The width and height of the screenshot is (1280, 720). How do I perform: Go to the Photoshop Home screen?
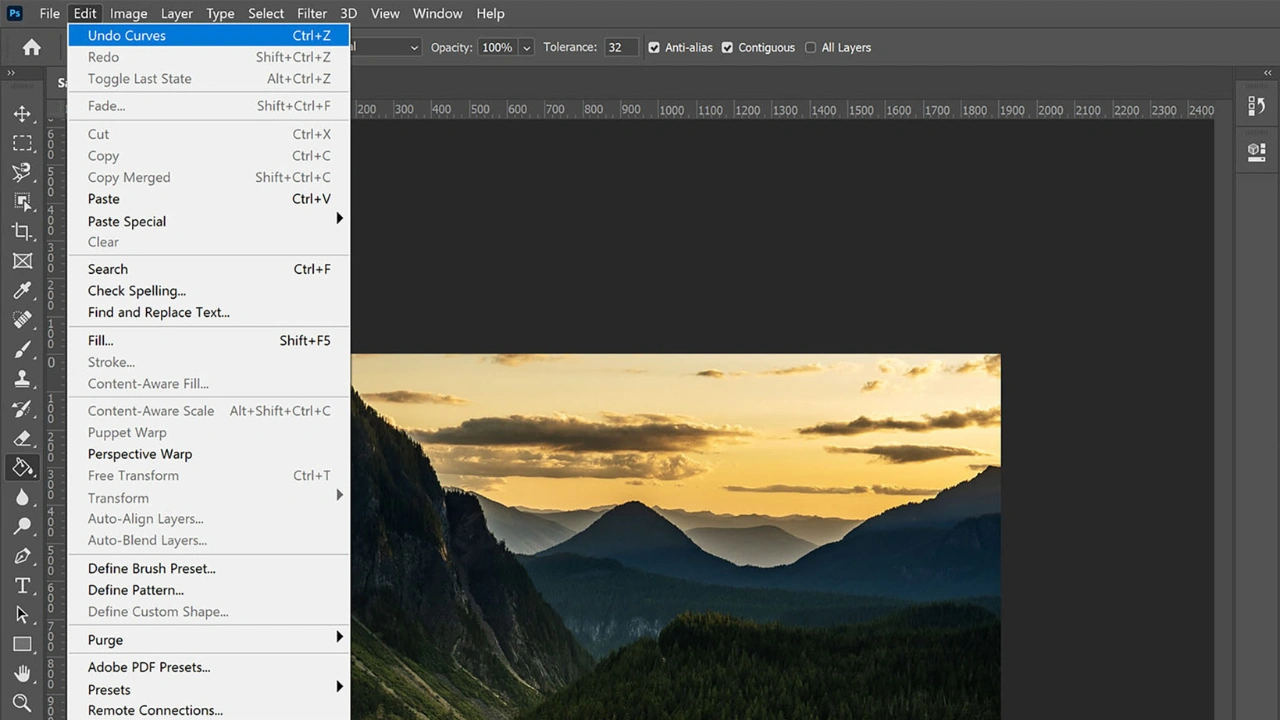pyautogui.click(x=31, y=47)
